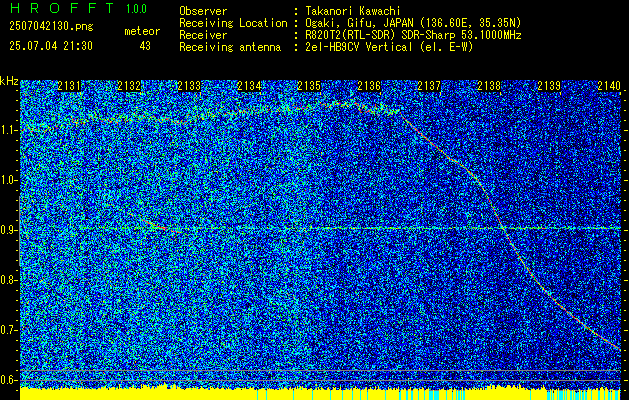Click time marker 2136

click(x=369, y=85)
